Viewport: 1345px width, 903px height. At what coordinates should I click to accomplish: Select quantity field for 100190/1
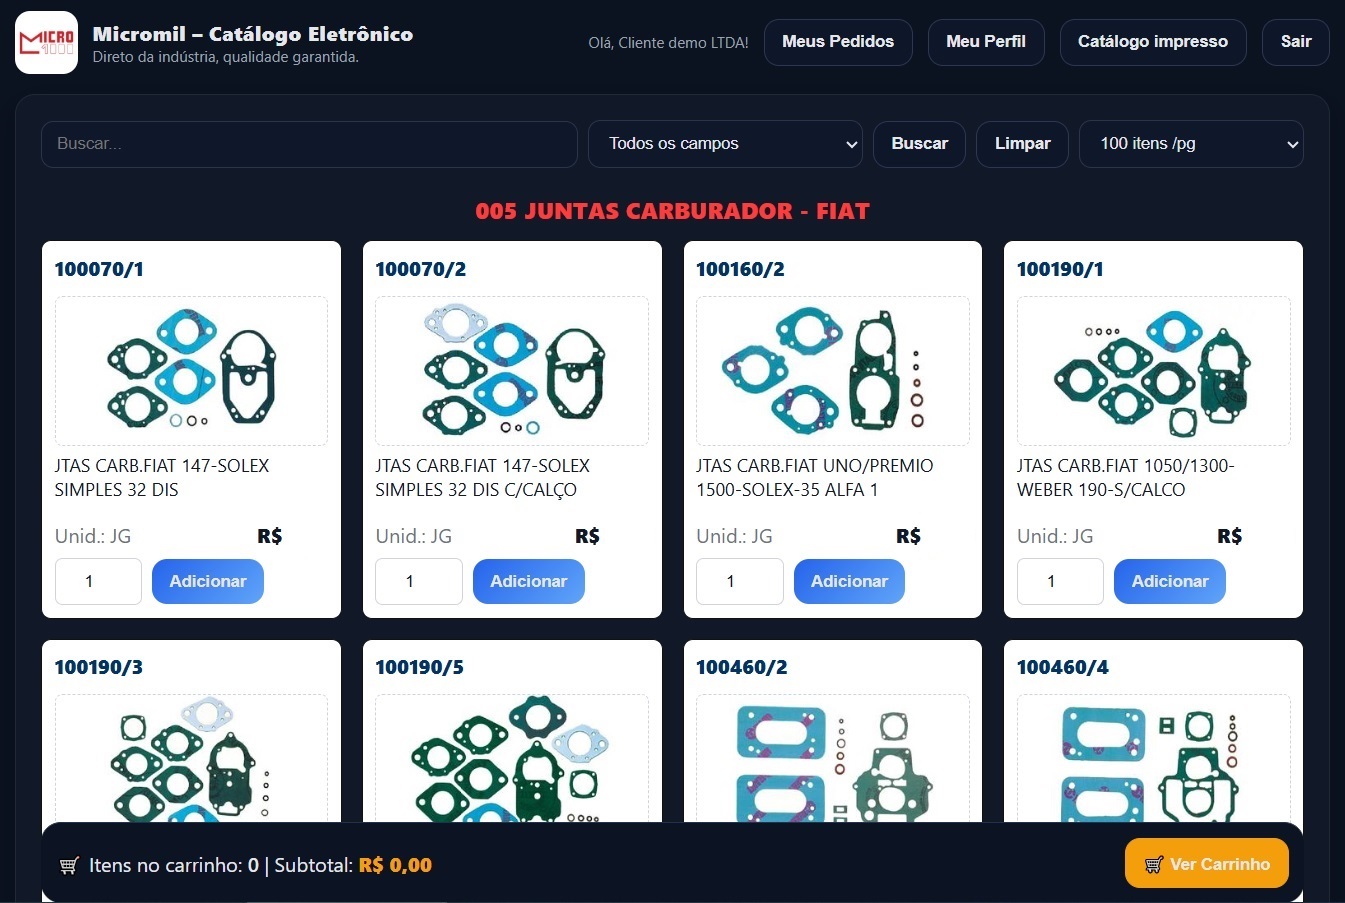1060,582
